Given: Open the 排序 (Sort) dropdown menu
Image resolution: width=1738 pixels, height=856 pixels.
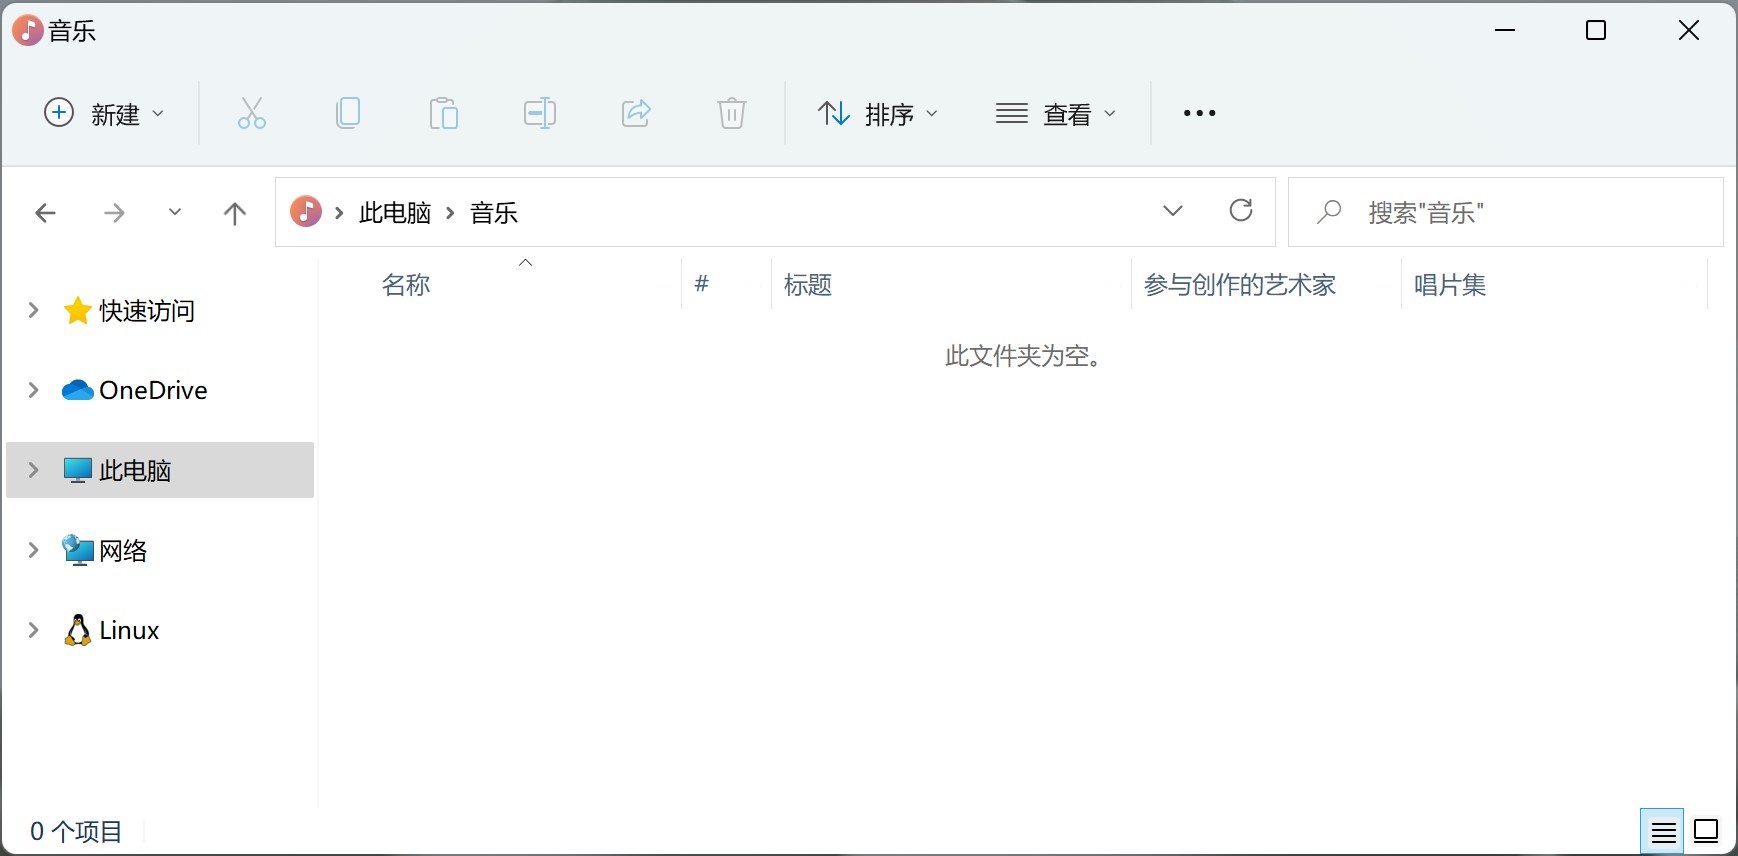Looking at the screenshot, I should [x=878, y=114].
